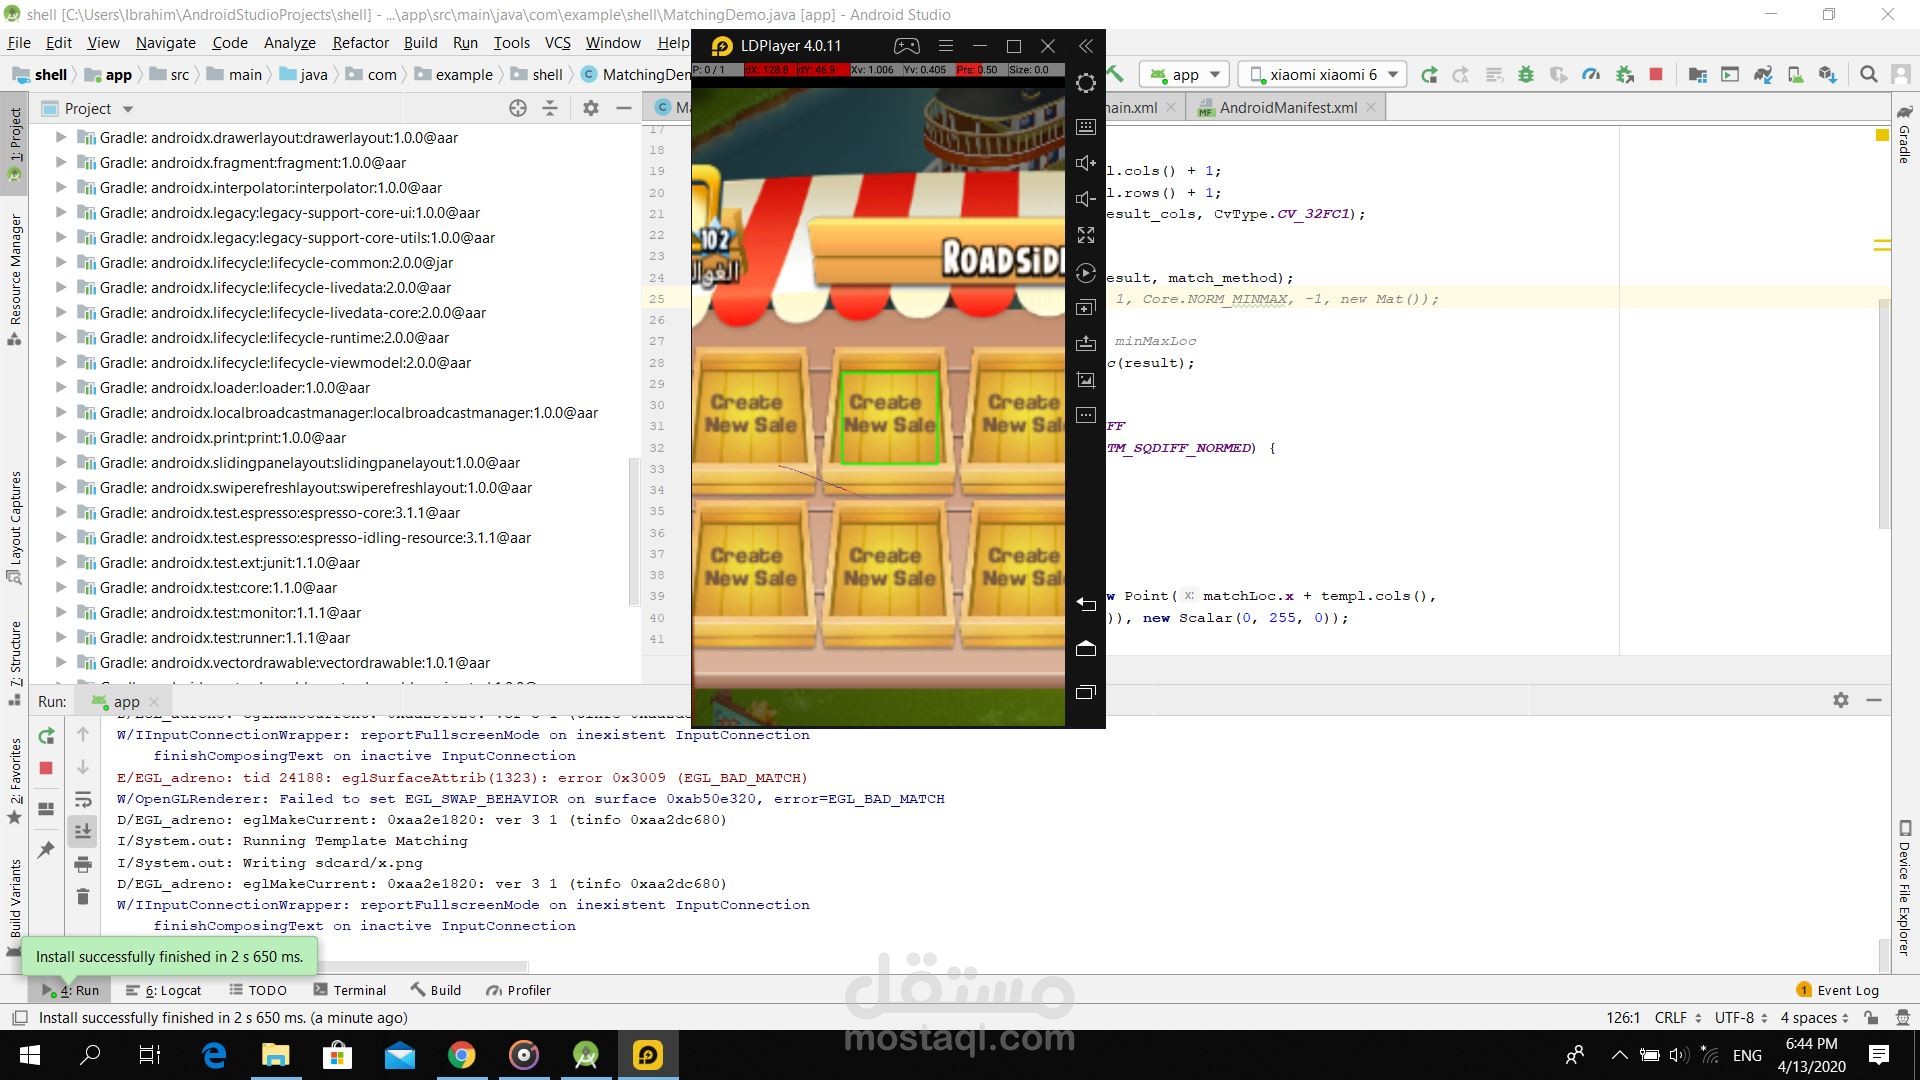Toggle the Device File Explorer tool window

(x=1904, y=888)
